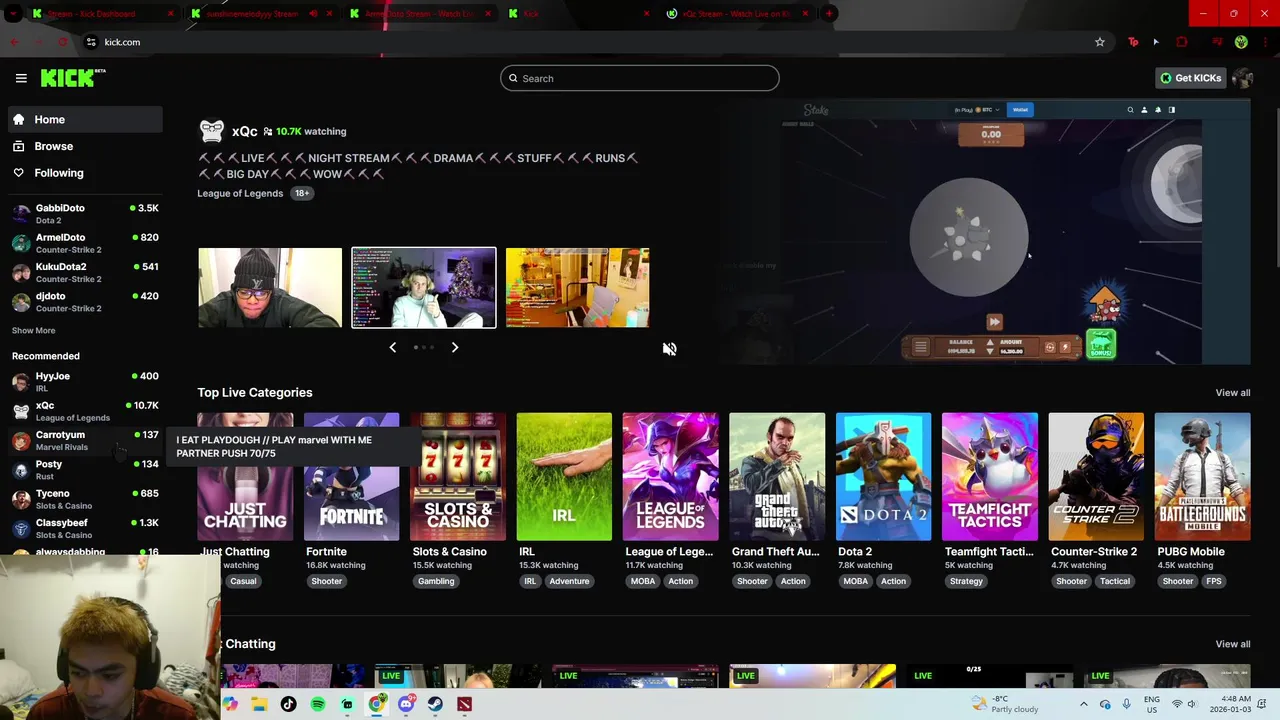
Task: Open xQc in the Recommended list
Action: click(85, 411)
